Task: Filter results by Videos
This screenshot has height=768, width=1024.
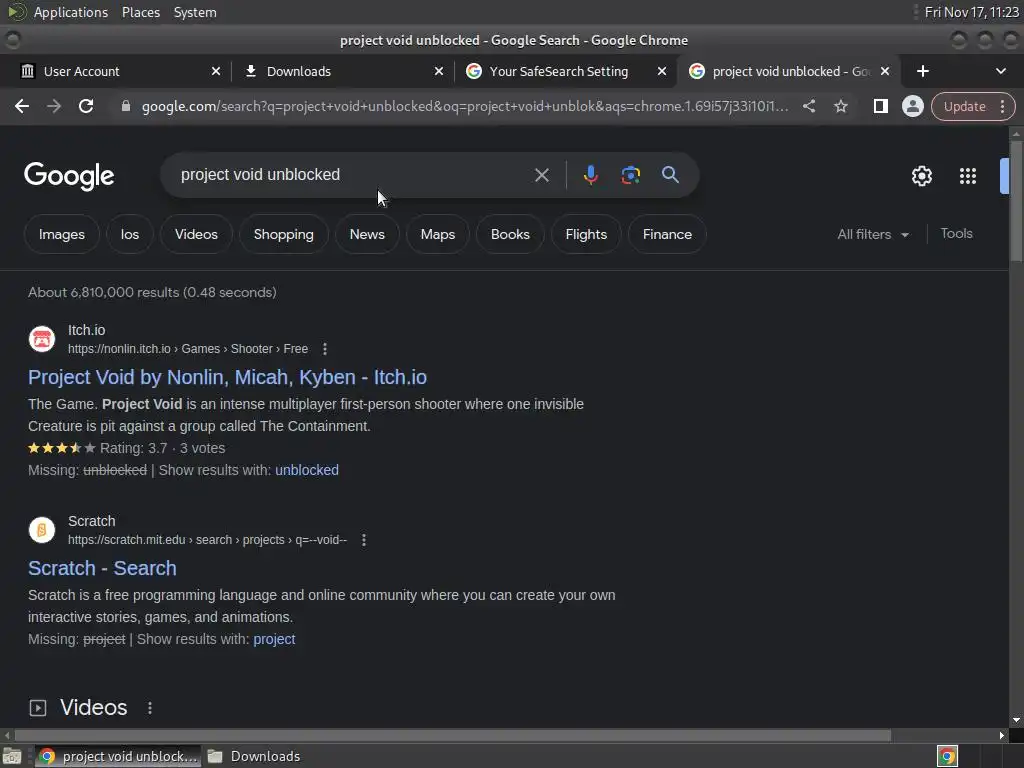Action: point(196,234)
